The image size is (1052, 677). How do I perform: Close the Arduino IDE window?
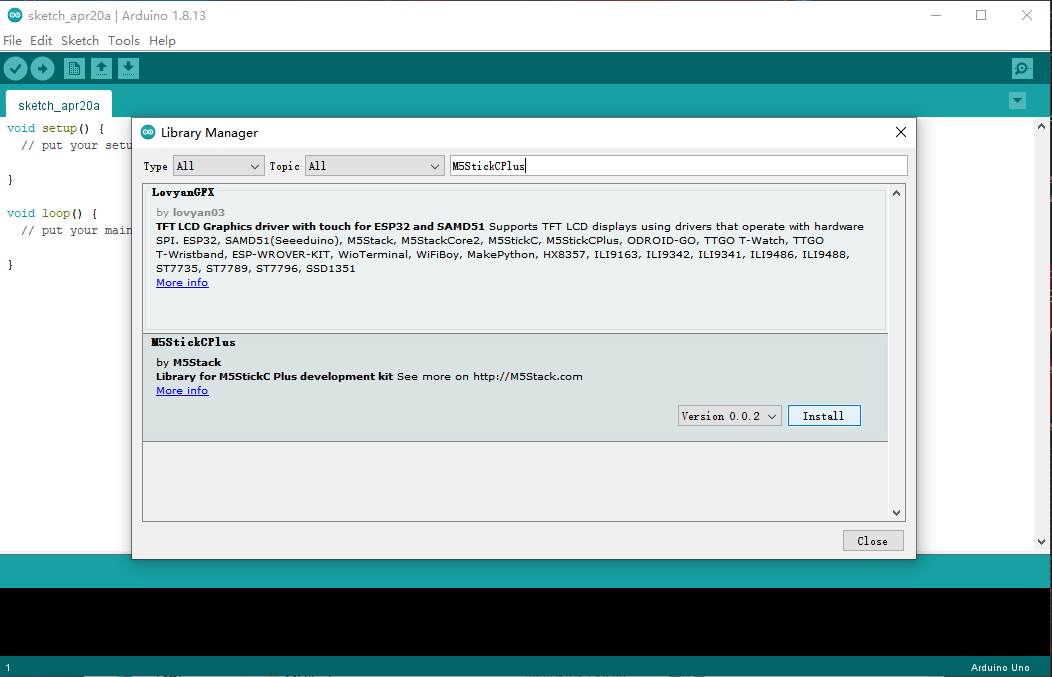coord(1027,15)
